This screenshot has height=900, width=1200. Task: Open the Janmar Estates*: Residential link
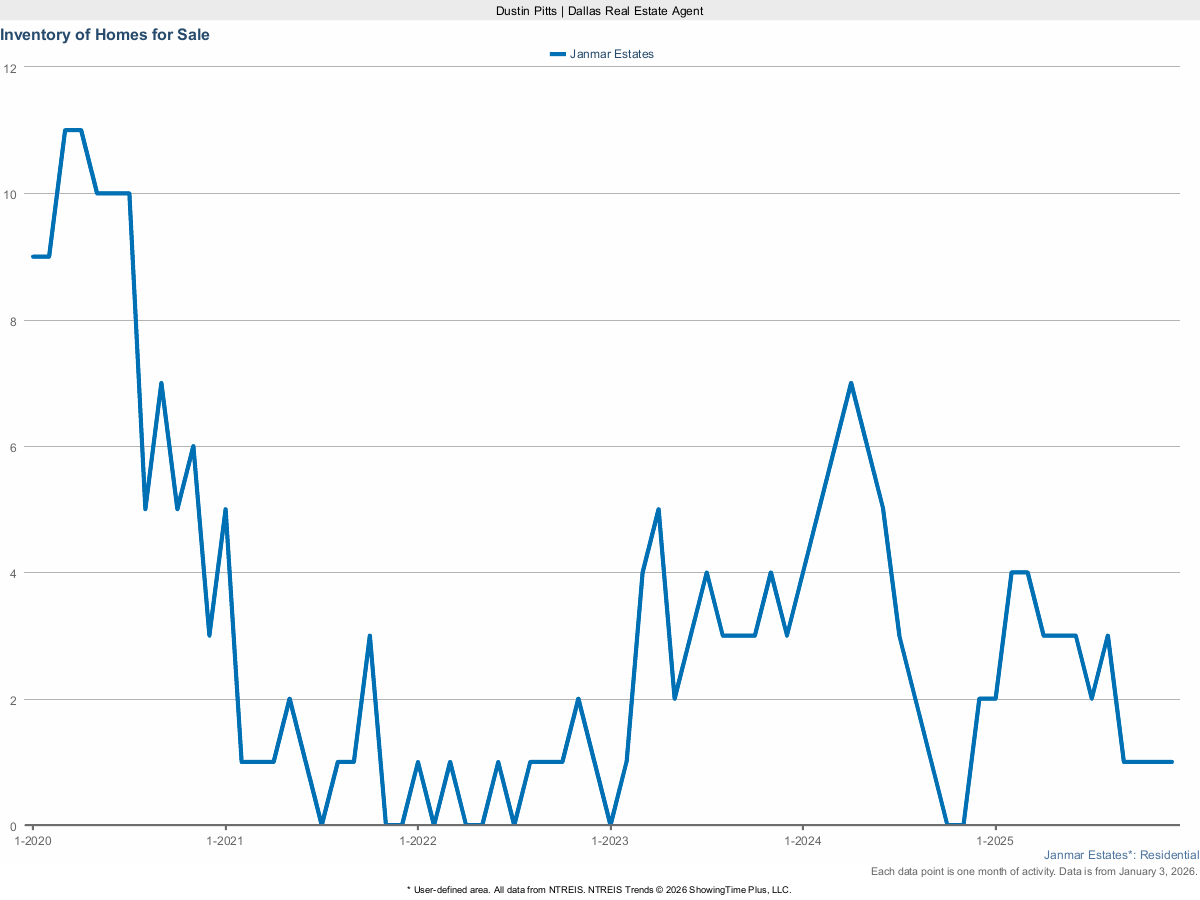(1122, 855)
